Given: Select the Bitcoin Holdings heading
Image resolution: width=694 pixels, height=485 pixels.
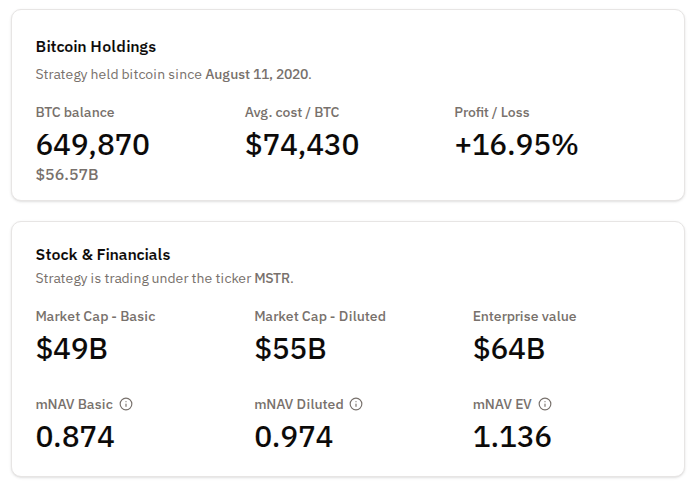Looking at the screenshot, I should (x=96, y=47).
